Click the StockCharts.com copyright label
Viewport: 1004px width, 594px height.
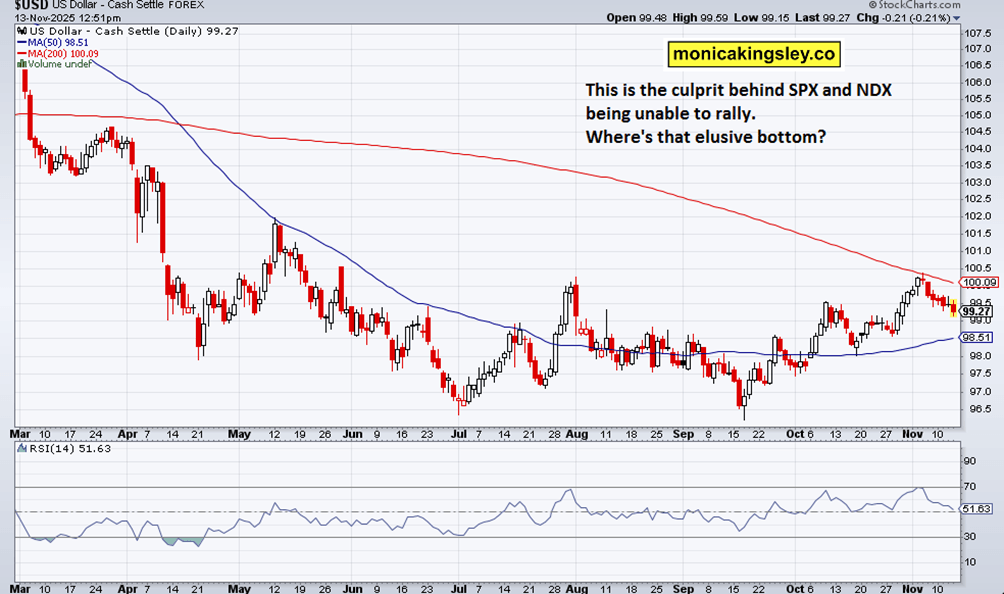pyautogui.click(x=914, y=5)
